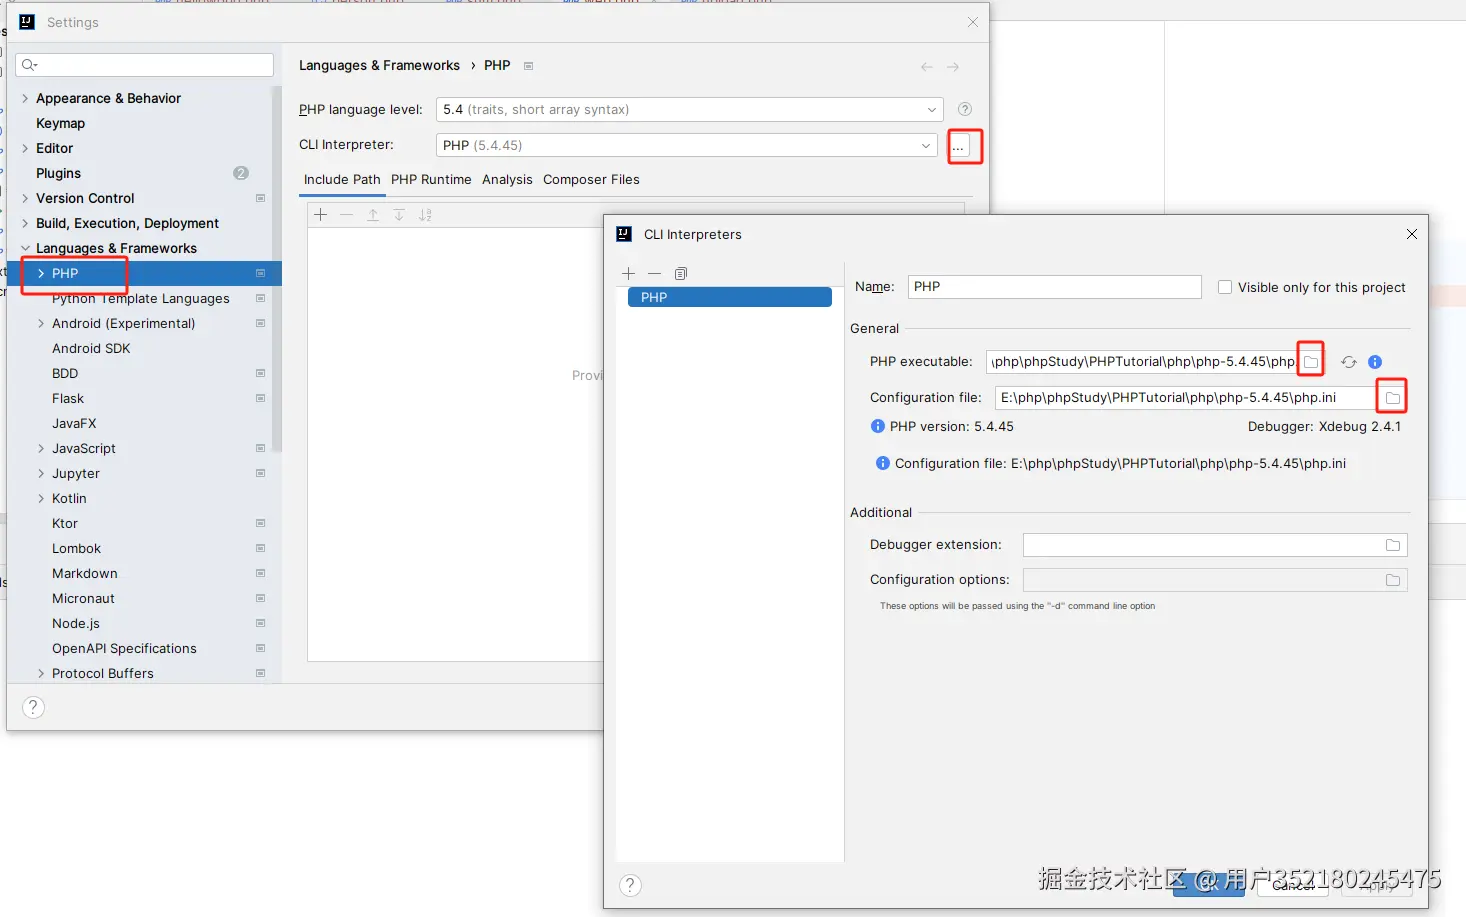Select Android SDK in the settings tree
The width and height of the screenshot is (1466, 917).
point(91,348)
